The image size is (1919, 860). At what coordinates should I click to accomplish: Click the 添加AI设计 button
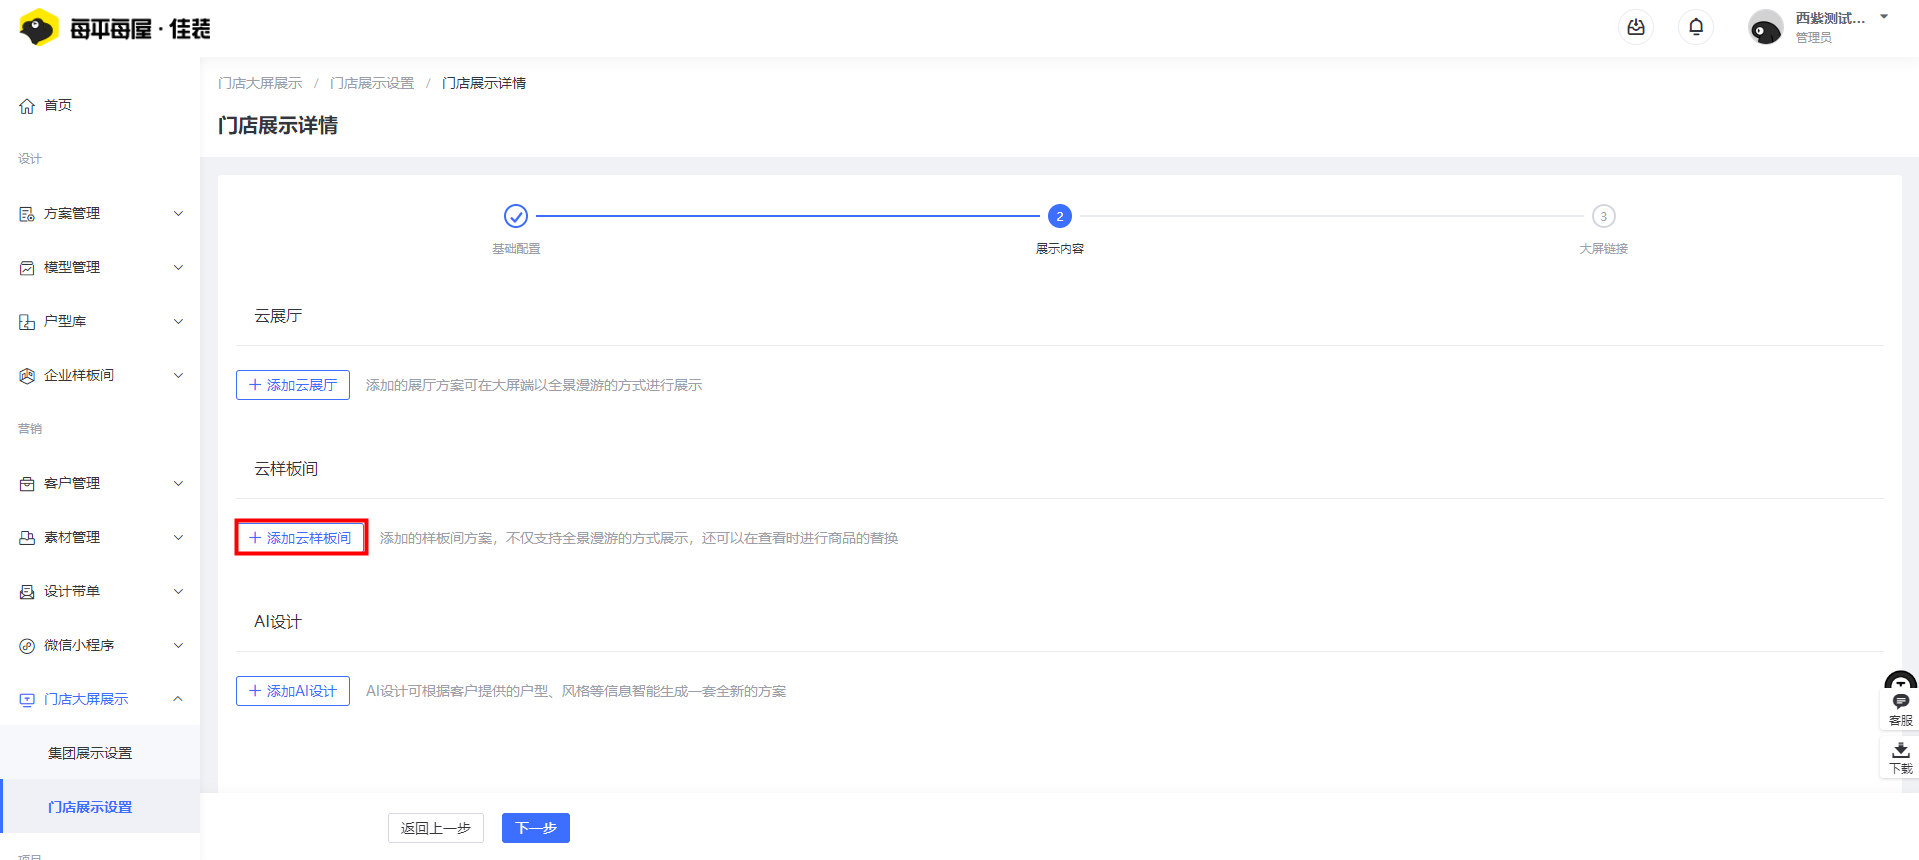293,691
